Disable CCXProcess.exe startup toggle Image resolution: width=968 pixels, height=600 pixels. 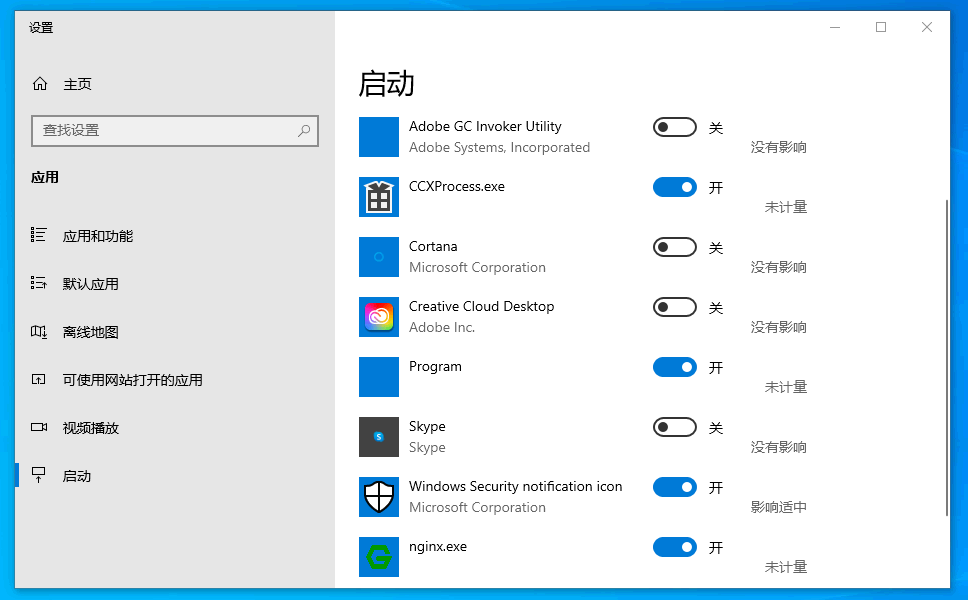pos(675,187)
